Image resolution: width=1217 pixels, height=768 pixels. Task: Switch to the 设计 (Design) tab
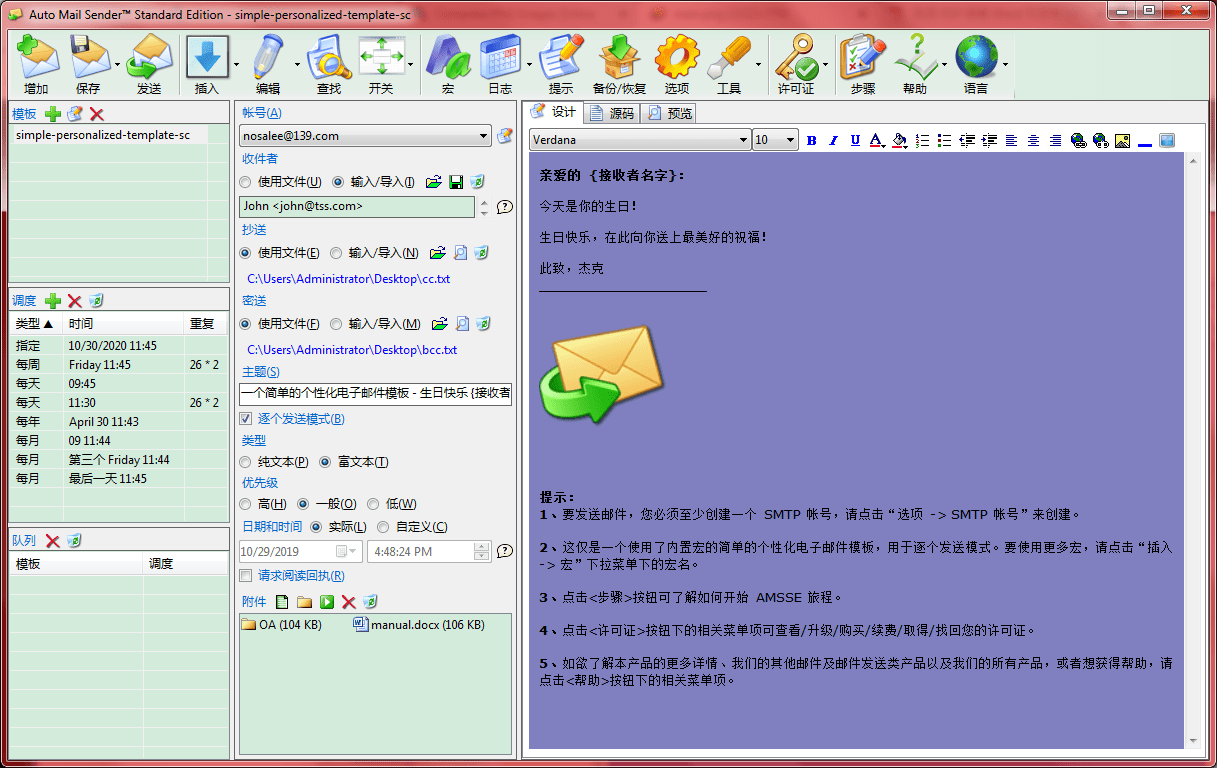click(553, 112)
